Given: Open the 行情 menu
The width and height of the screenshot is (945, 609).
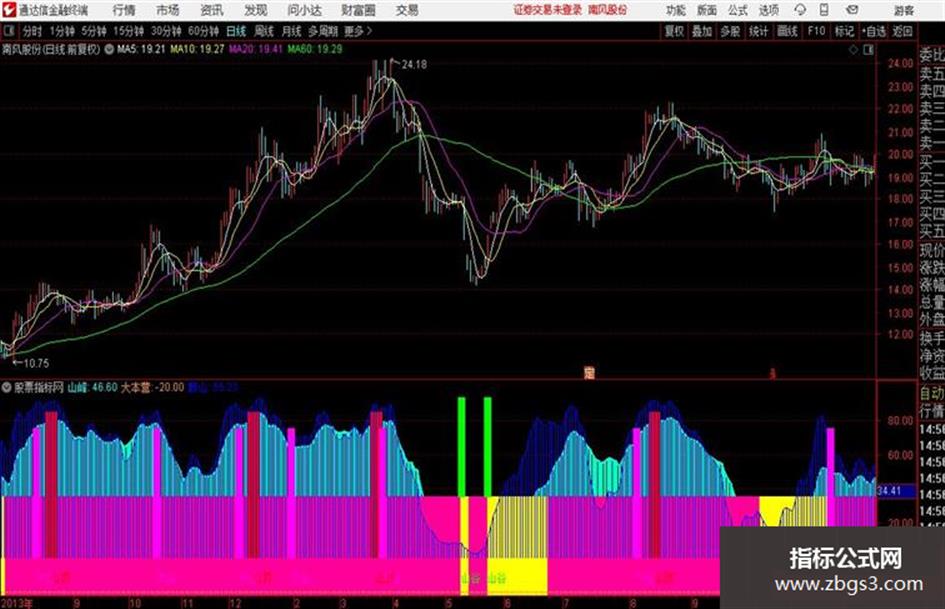Looking at the screenshot, I should (124, 10).
